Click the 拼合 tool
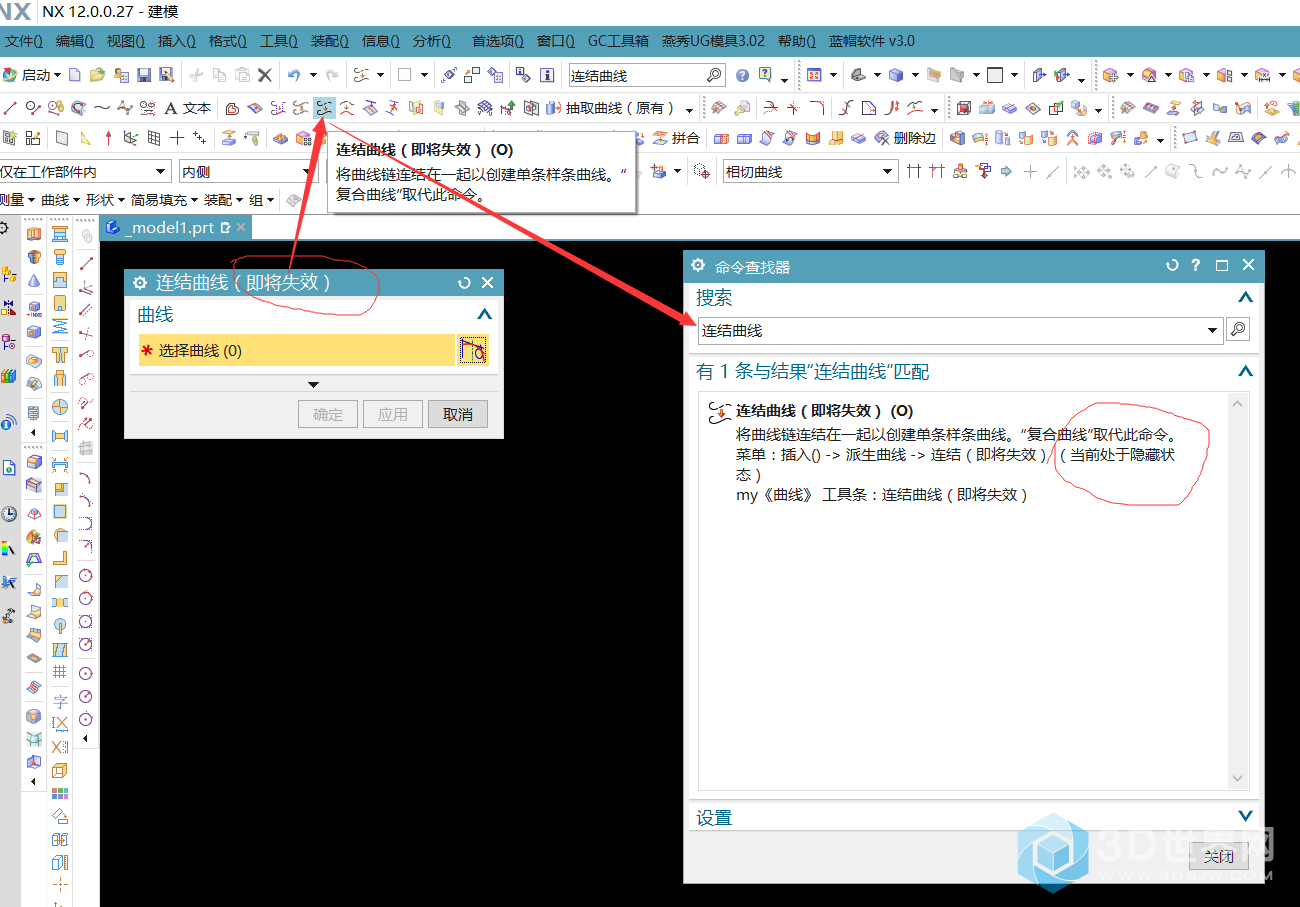This screenshot has width=1300, height=907. (677, 138)
